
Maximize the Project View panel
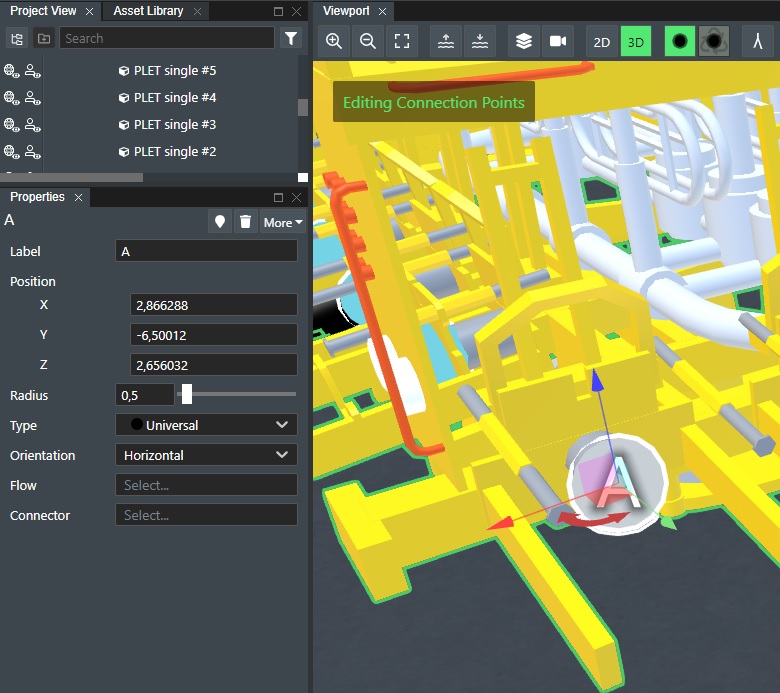tap(279, 11)
